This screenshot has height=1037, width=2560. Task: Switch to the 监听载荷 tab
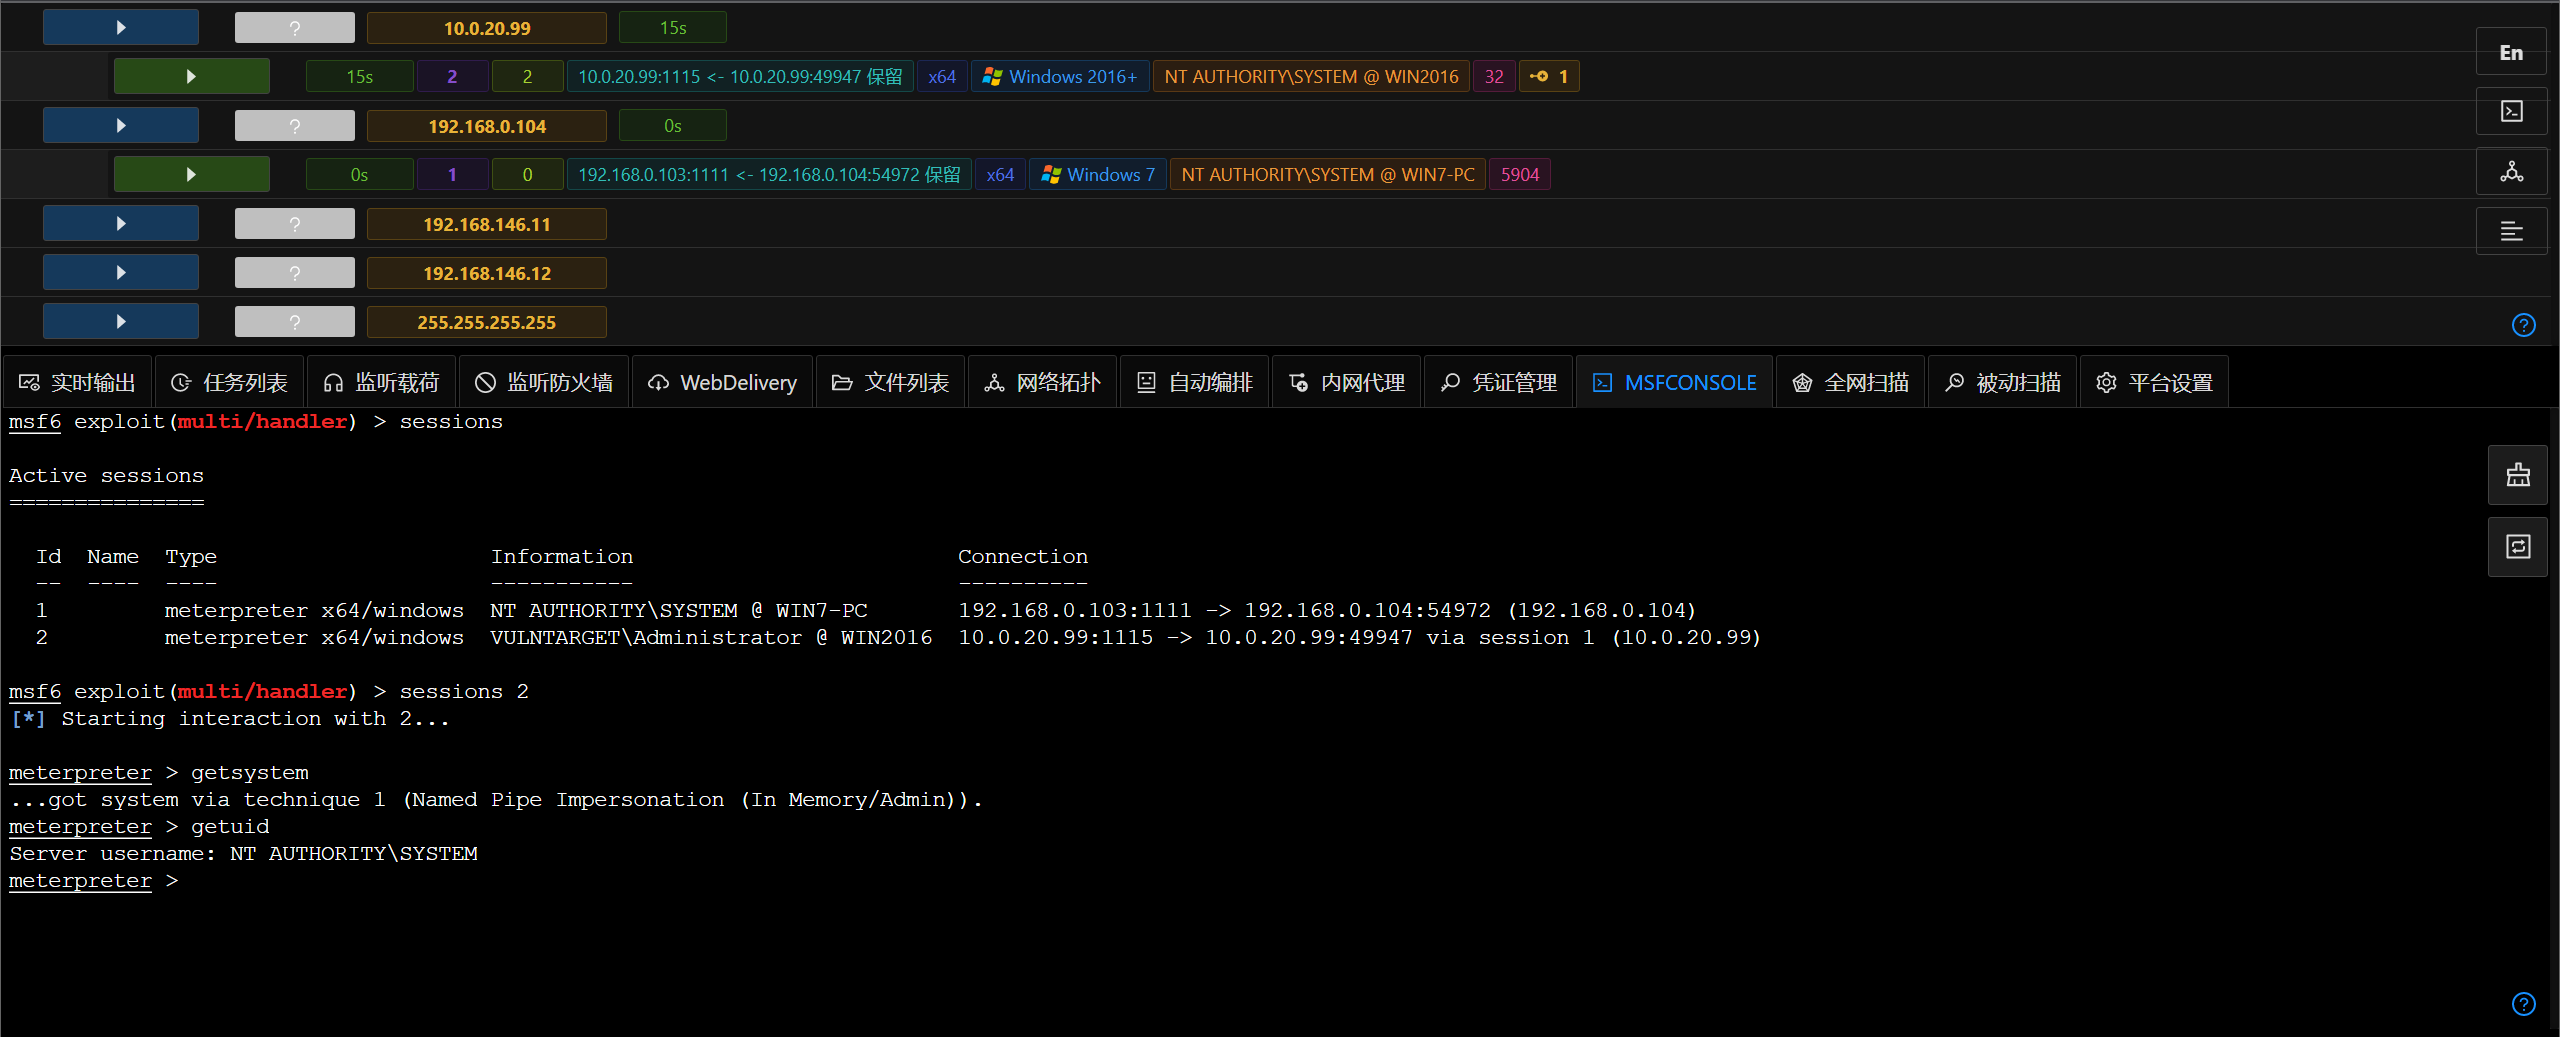pyautogui.click(x=381, y=382)
